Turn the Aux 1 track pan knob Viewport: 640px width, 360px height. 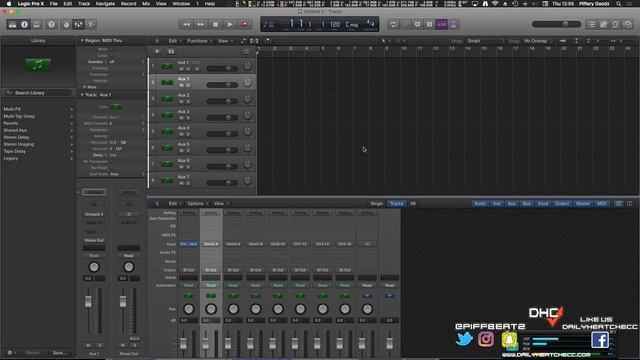coord(247,82)
